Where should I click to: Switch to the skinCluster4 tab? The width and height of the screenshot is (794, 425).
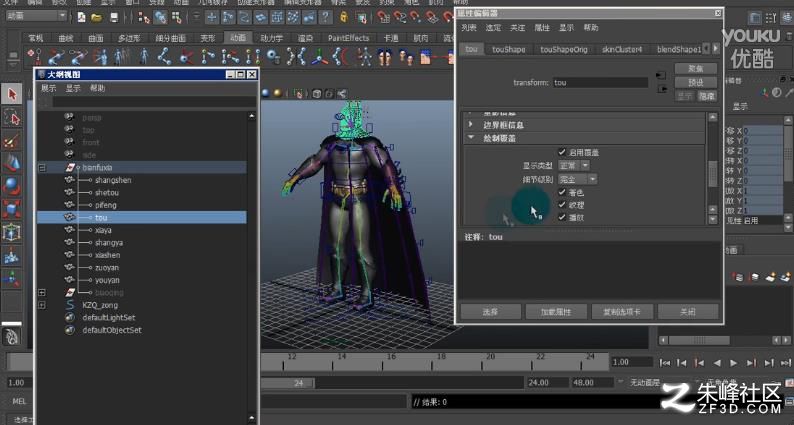(622, 49)
